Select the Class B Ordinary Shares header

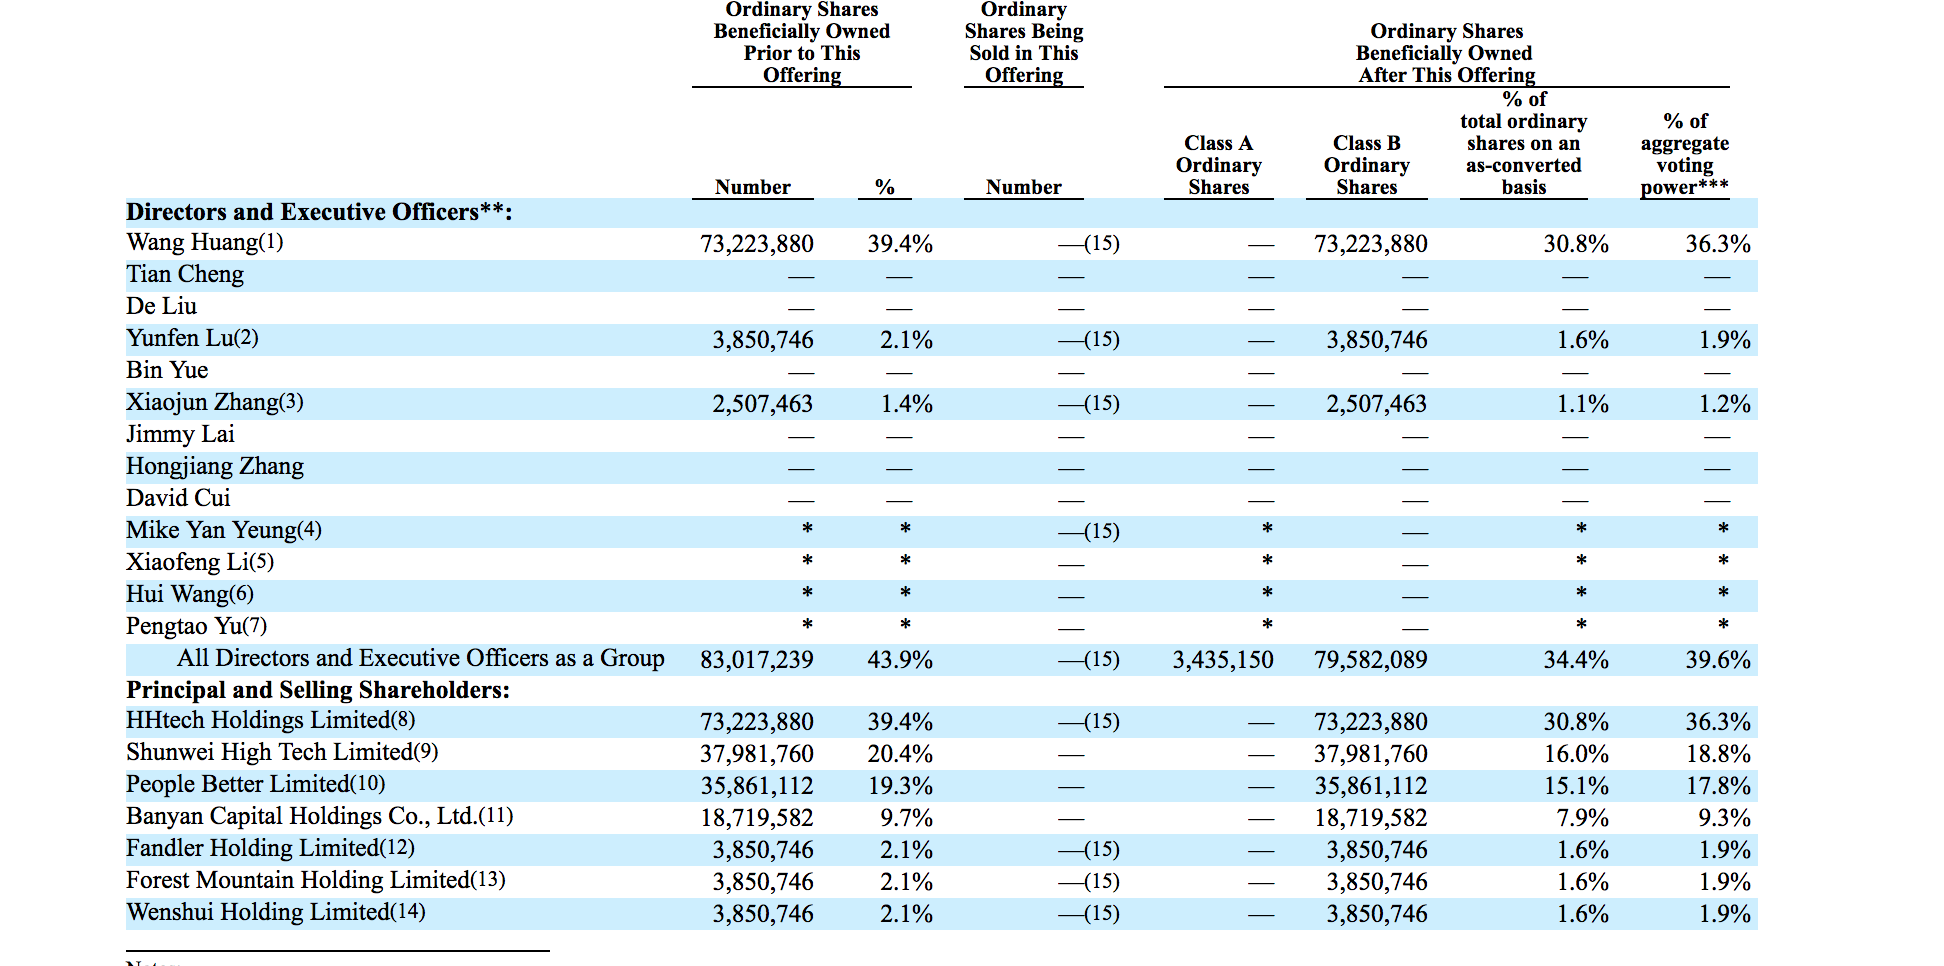click(1366, 165)
